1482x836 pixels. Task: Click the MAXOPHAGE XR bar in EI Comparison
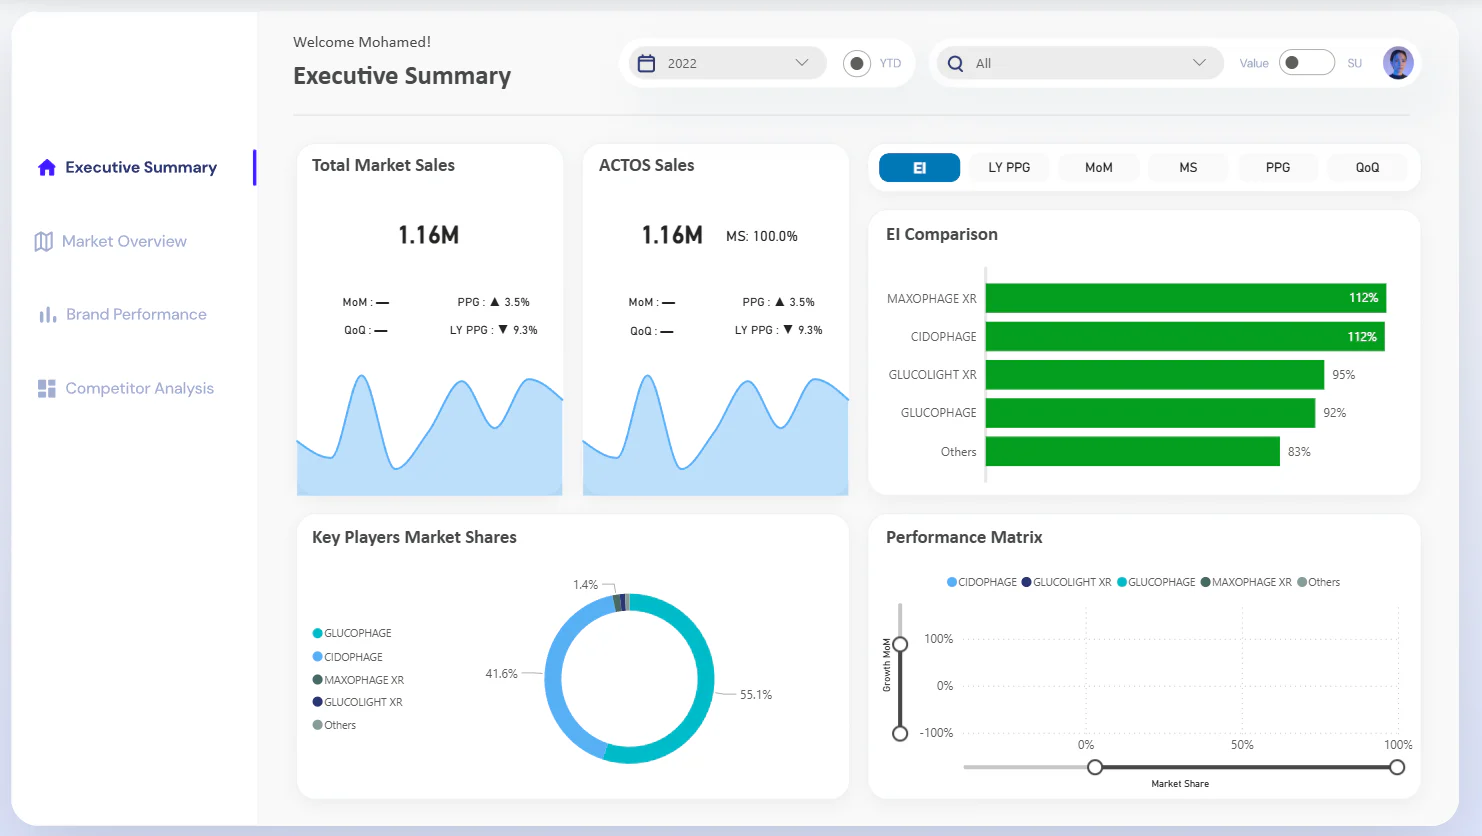tap(1186, 298)
